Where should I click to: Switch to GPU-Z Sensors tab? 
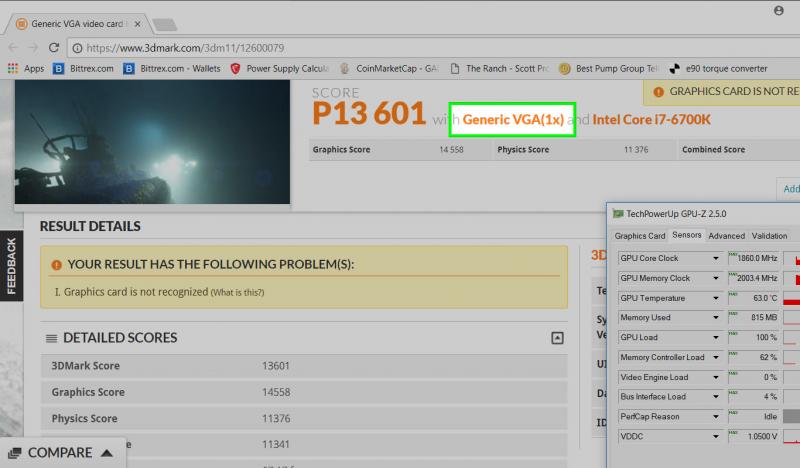[687, 235]
